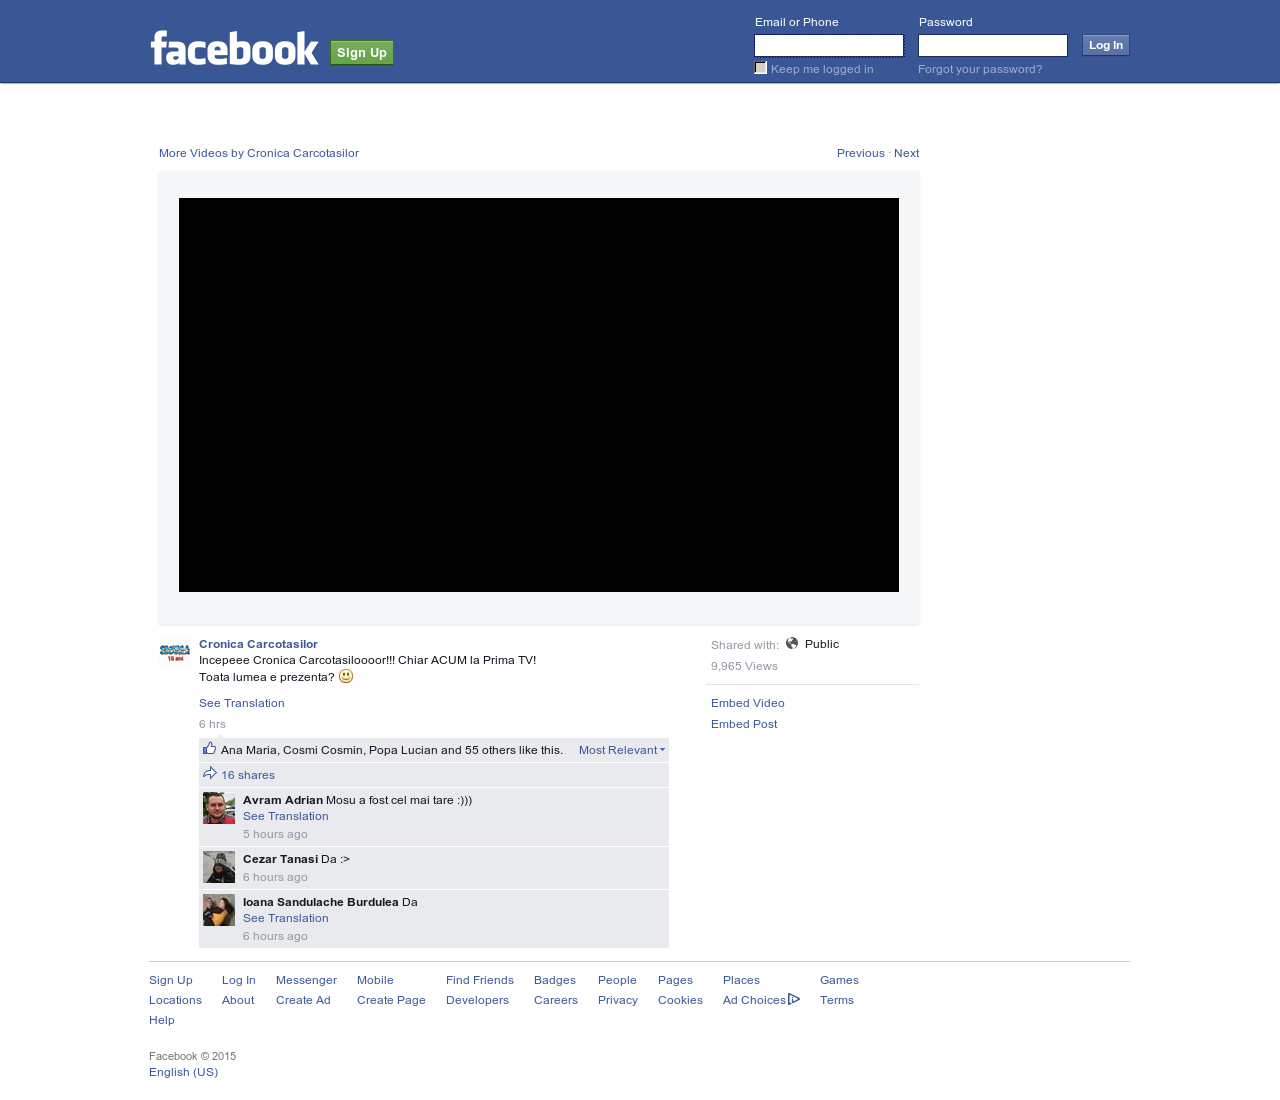
Task: Play the video in the black player
Action: (539, 395)
